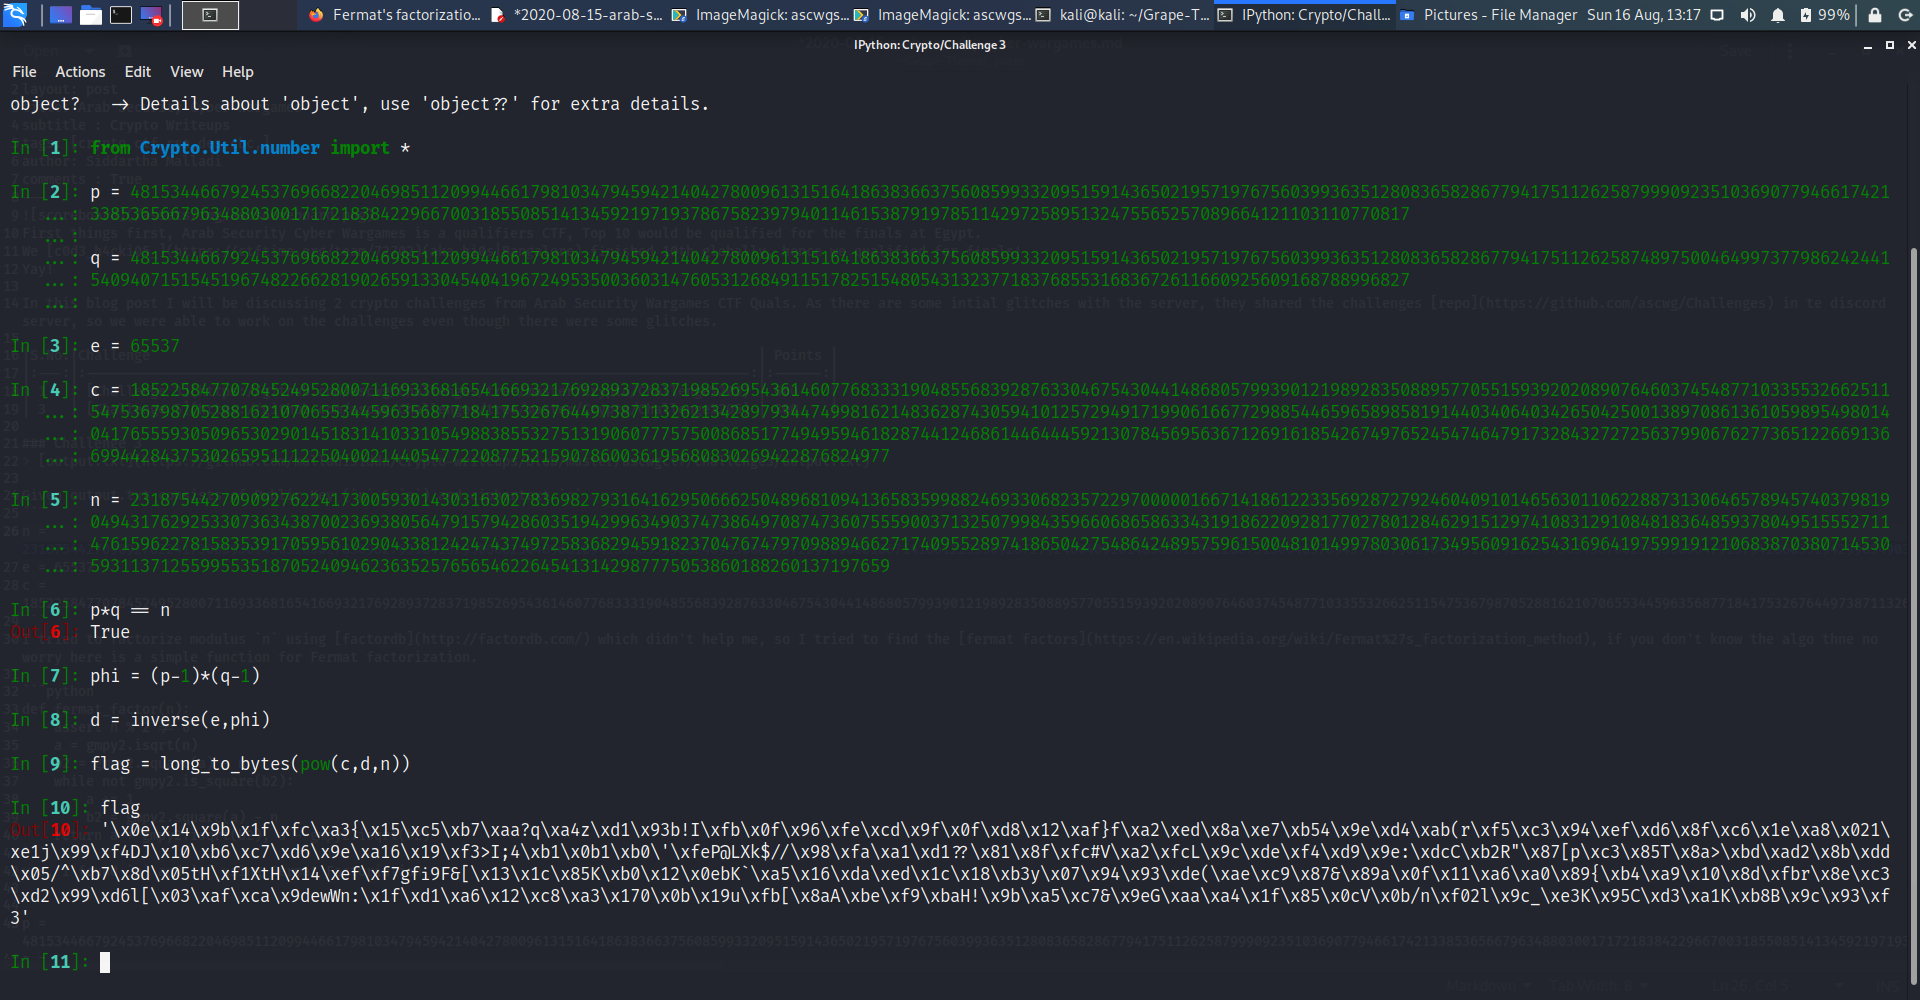Minimize the IPython terminal window
The height and width of the screenshot is (1000, 1920).
coord(1868,45)
